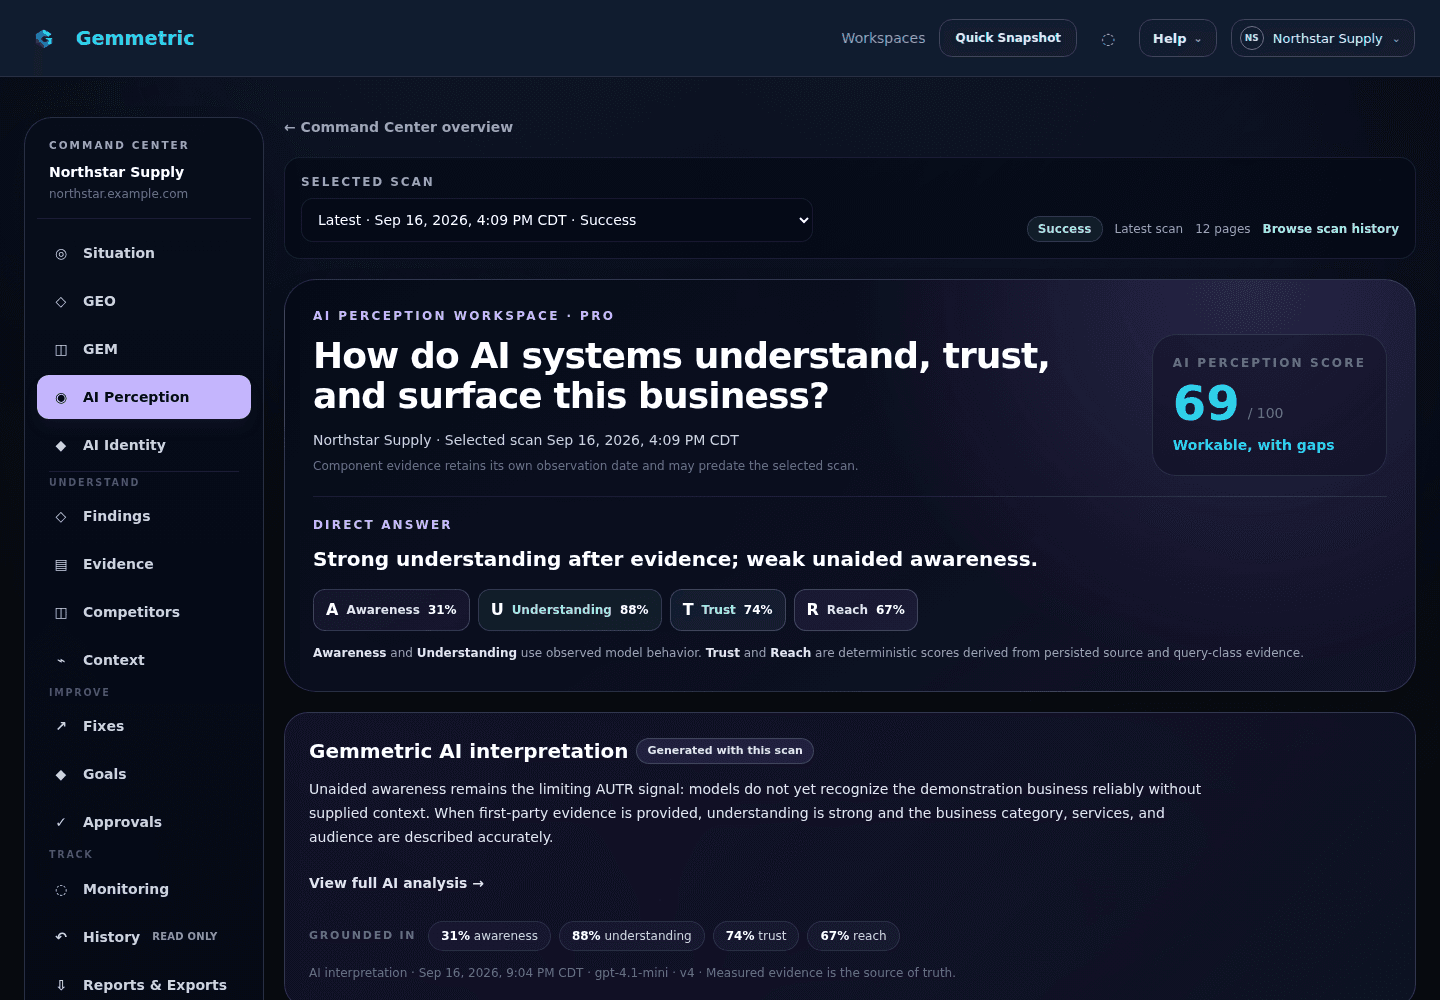Click the History undo-arrow icon
Image resolution: width=1440 pixels, height=1000 pixels.
tap(61, 938)
